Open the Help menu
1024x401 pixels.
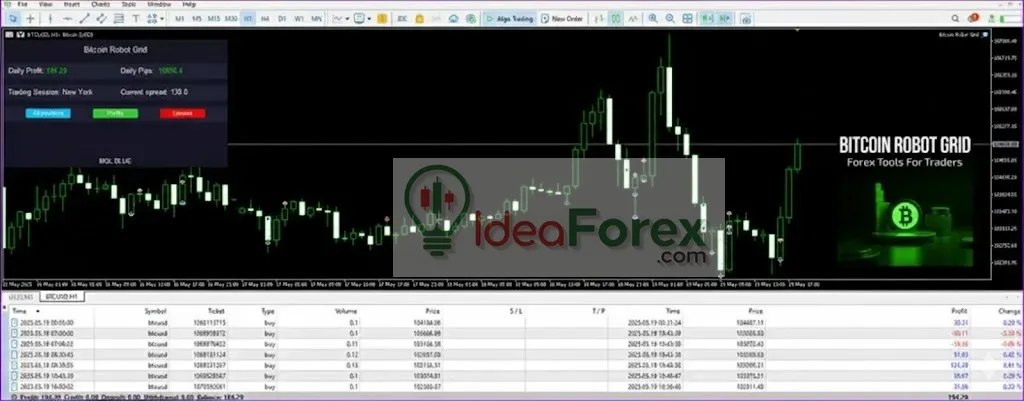189,4
